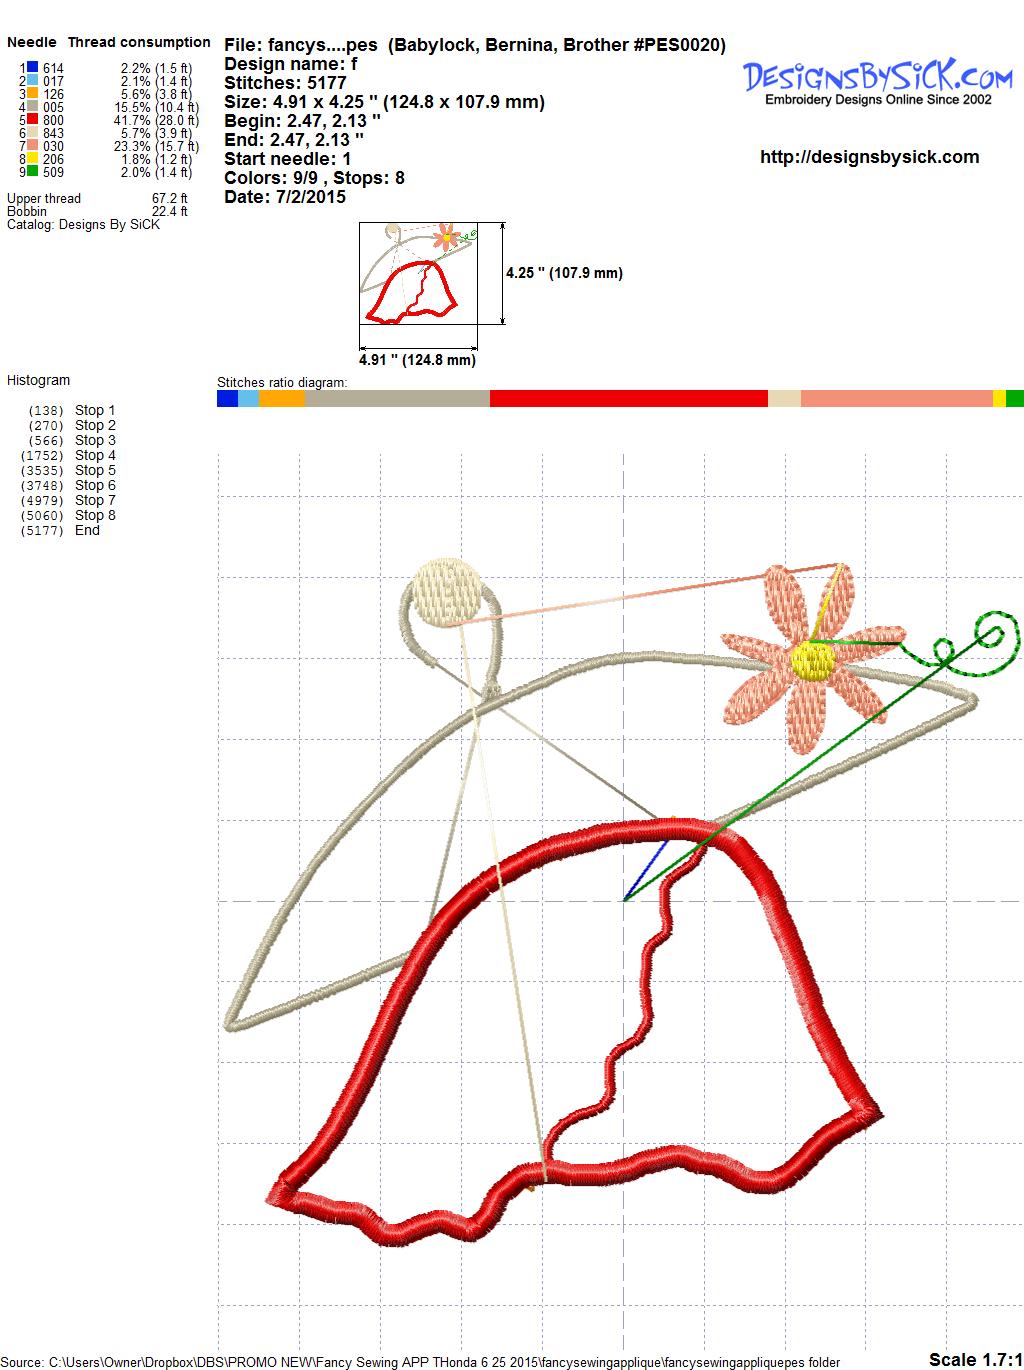Click the blue needle 1 color swatch
Image resolution: width=1024 pixels, height=1370 pixels.
(x=33, y=68)
